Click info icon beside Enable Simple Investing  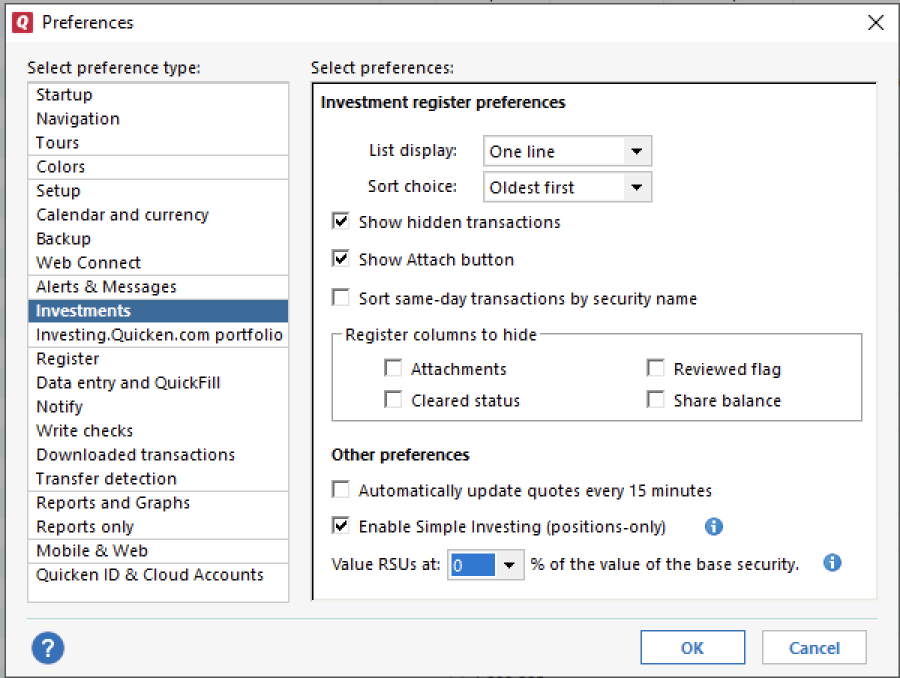(714, 526)
